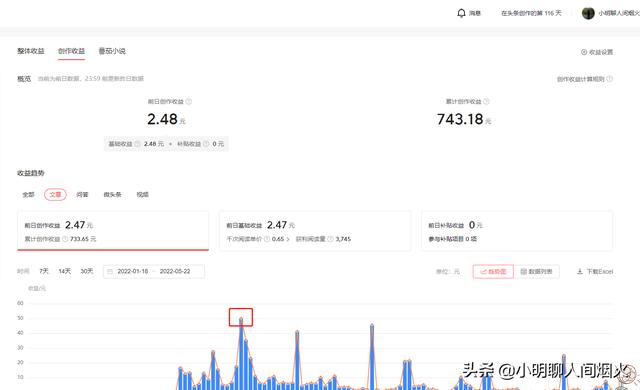640x390 pixels.
Task: Click info icon beside 千次阅读单价
Action: pyautogui.click(x=267, y=239)
